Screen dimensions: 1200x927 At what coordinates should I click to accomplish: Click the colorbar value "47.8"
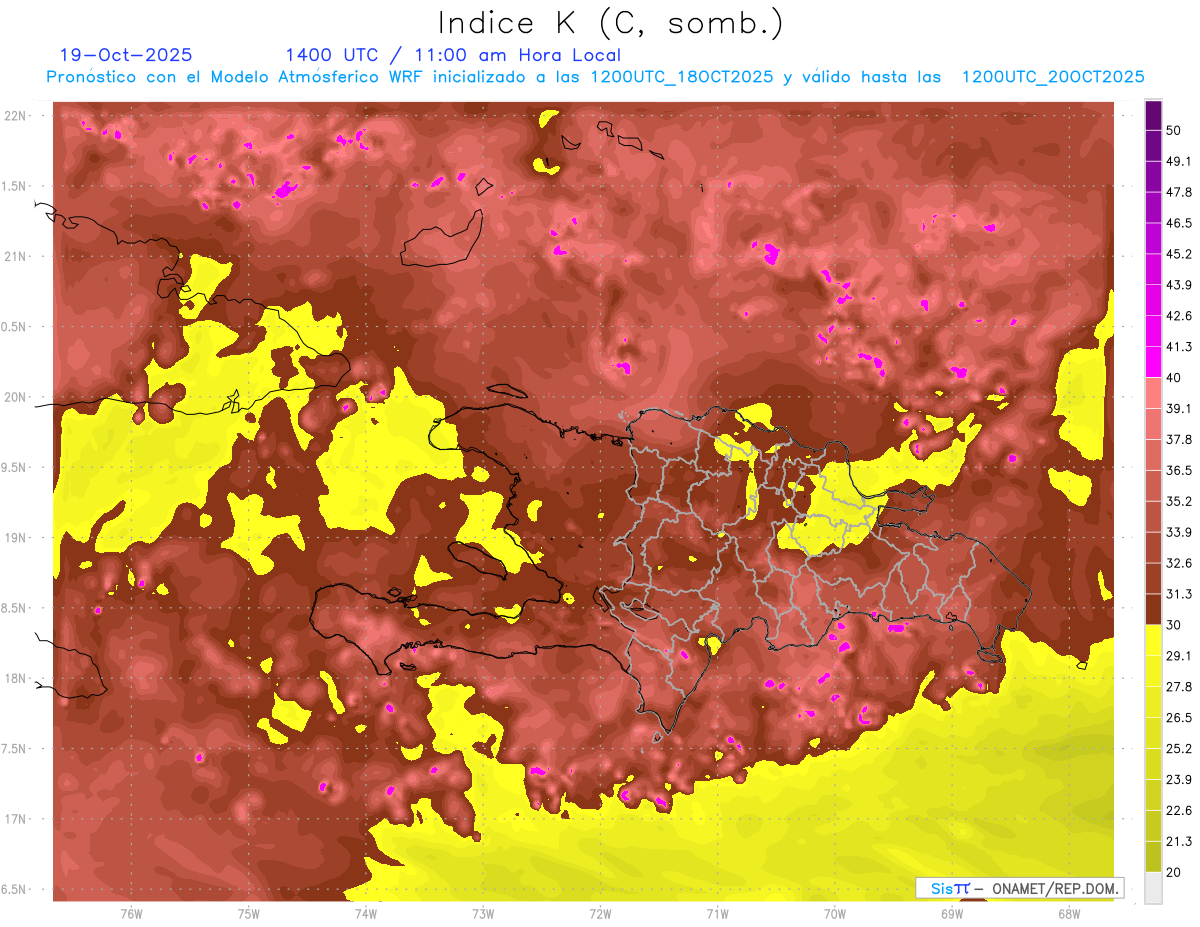[1180, 192]
